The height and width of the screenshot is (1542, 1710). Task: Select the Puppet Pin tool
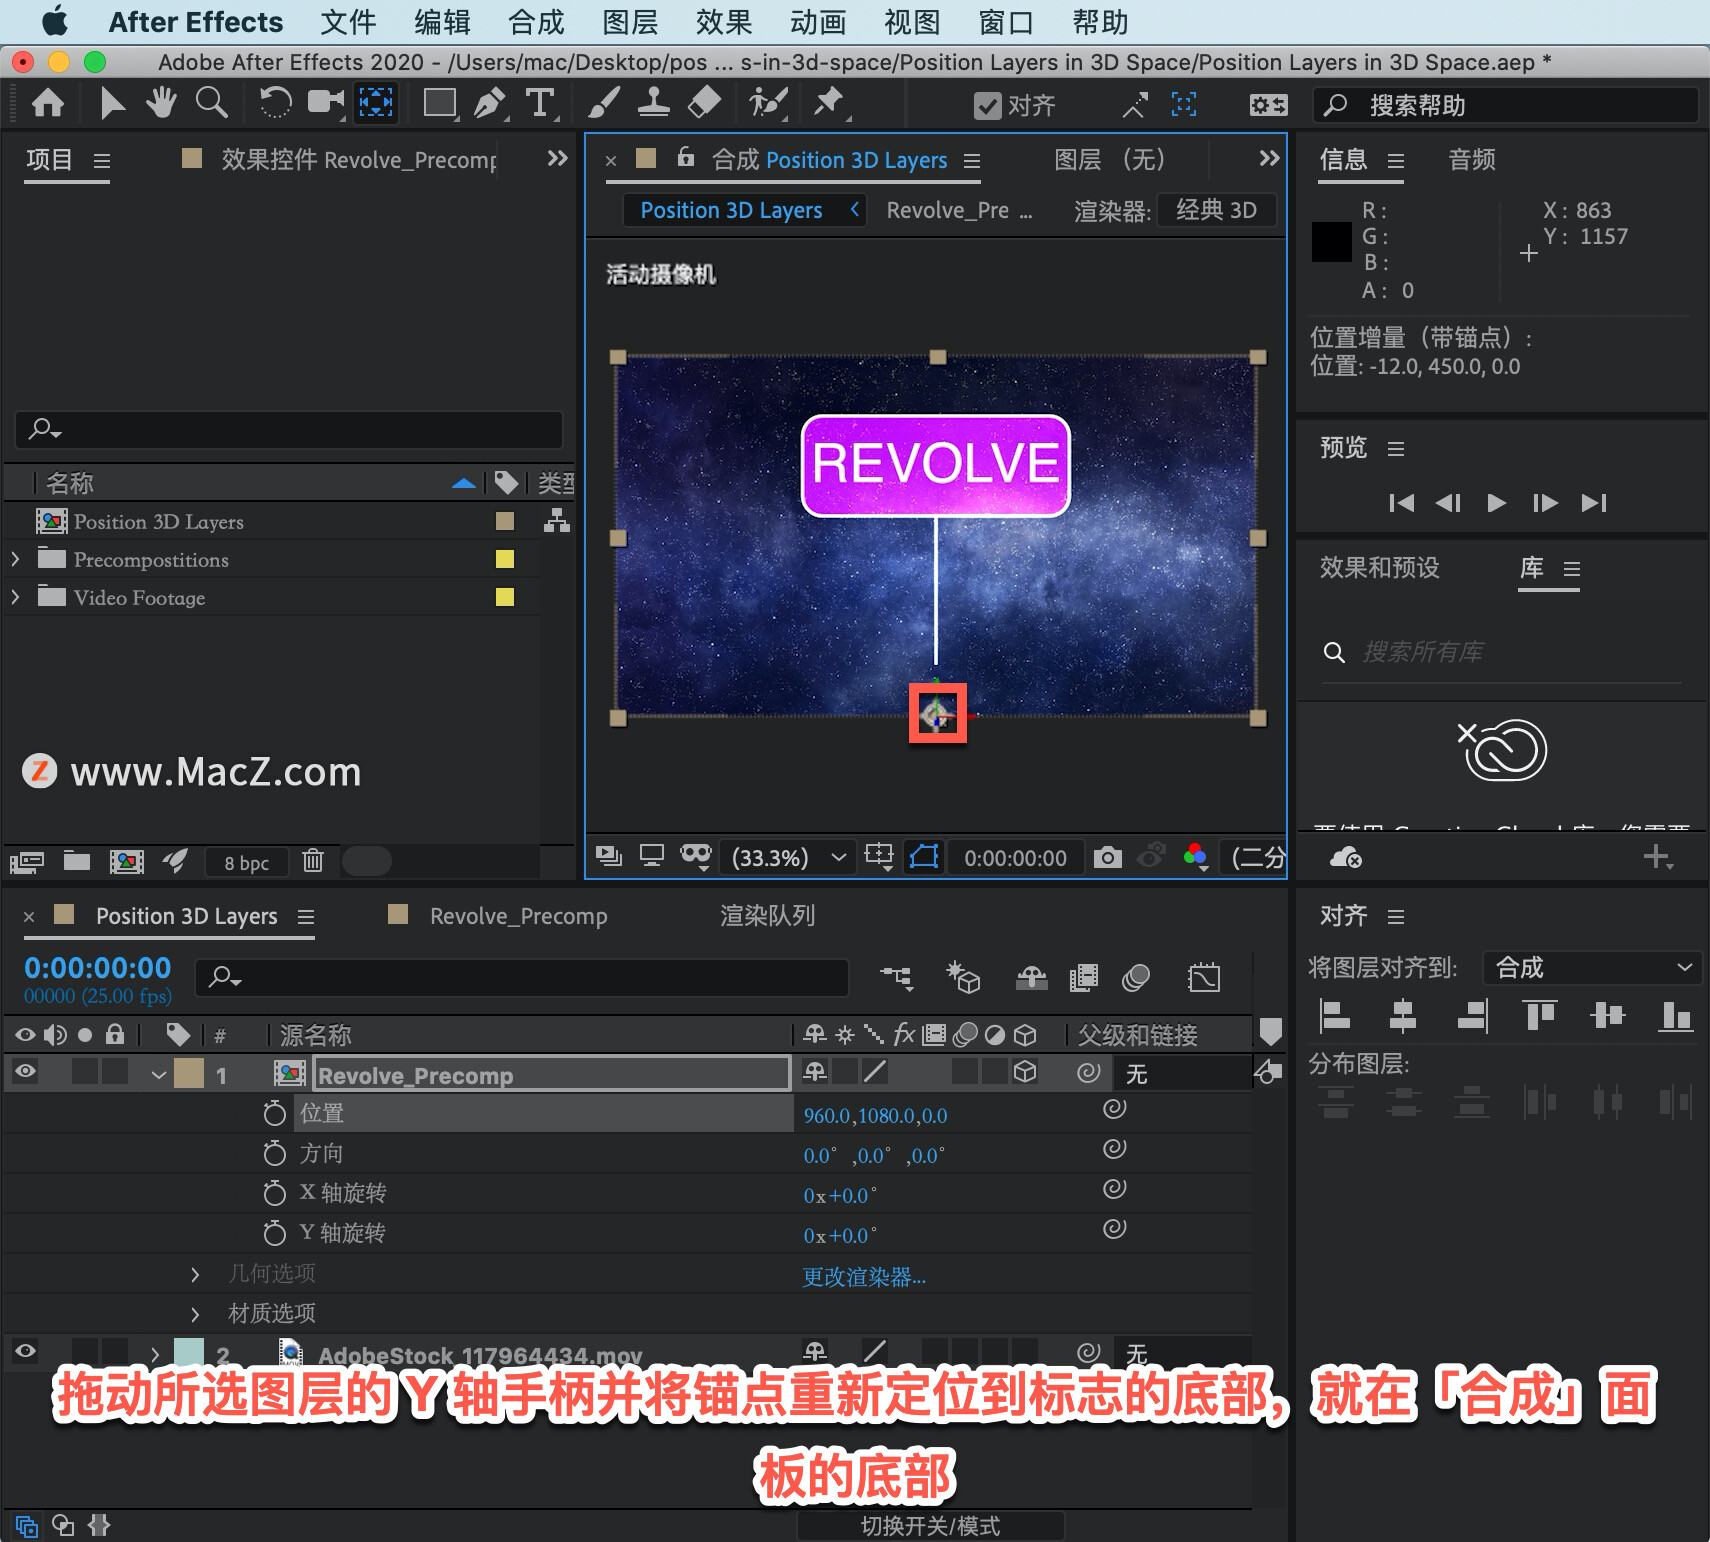click(x=829, y=102)
